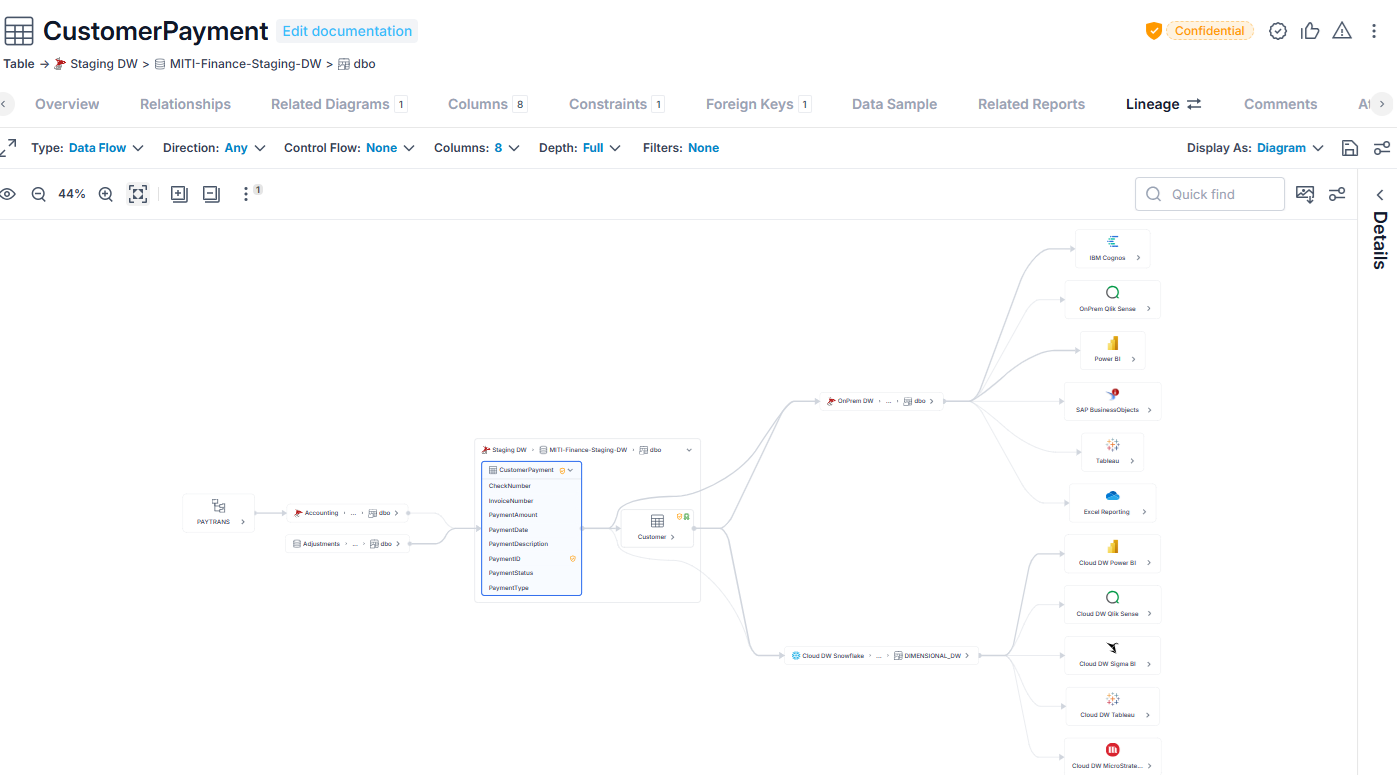
Task: Toggle the certified checkmark badge
Action: (1278, 31)
